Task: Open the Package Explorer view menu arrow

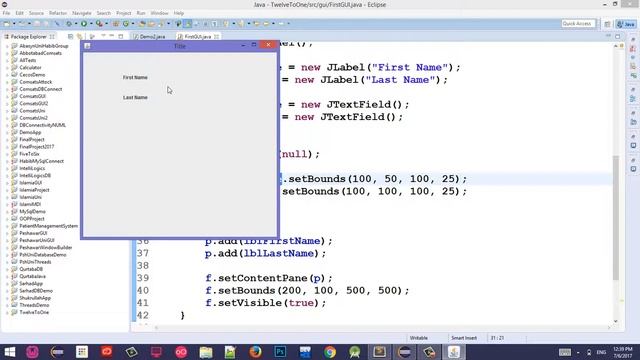Action: tap(103, 36)
